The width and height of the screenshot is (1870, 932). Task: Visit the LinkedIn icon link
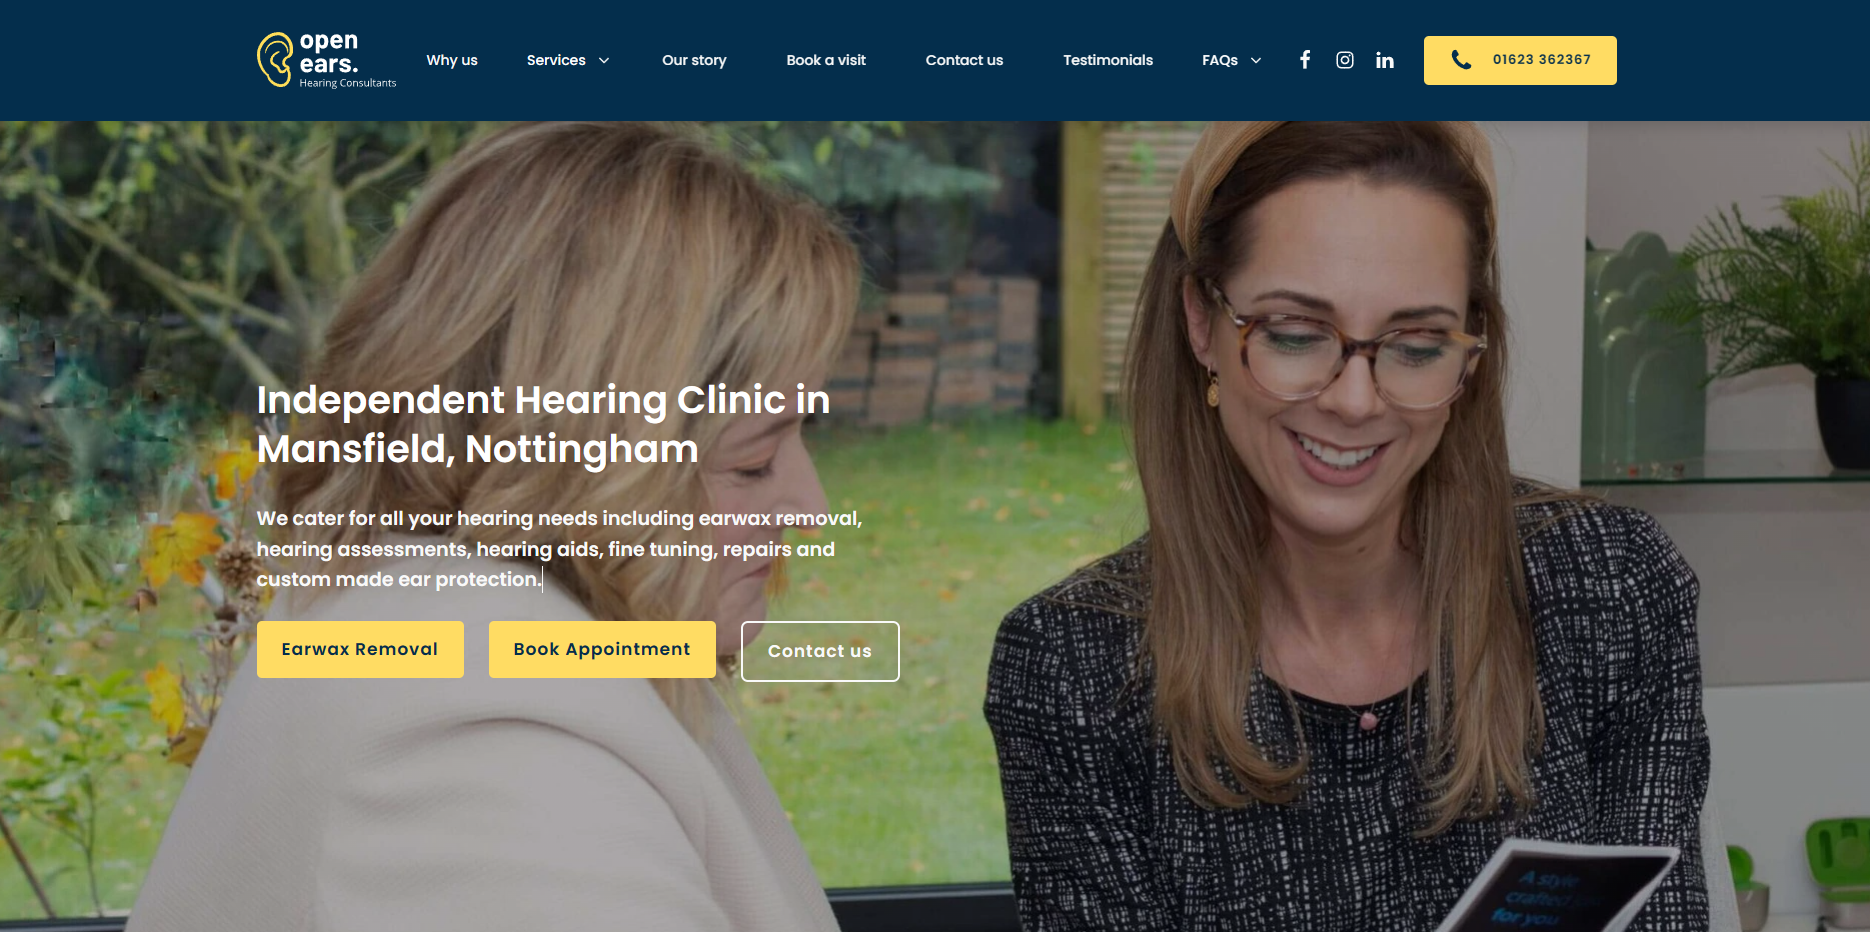tap(1385, 60)
